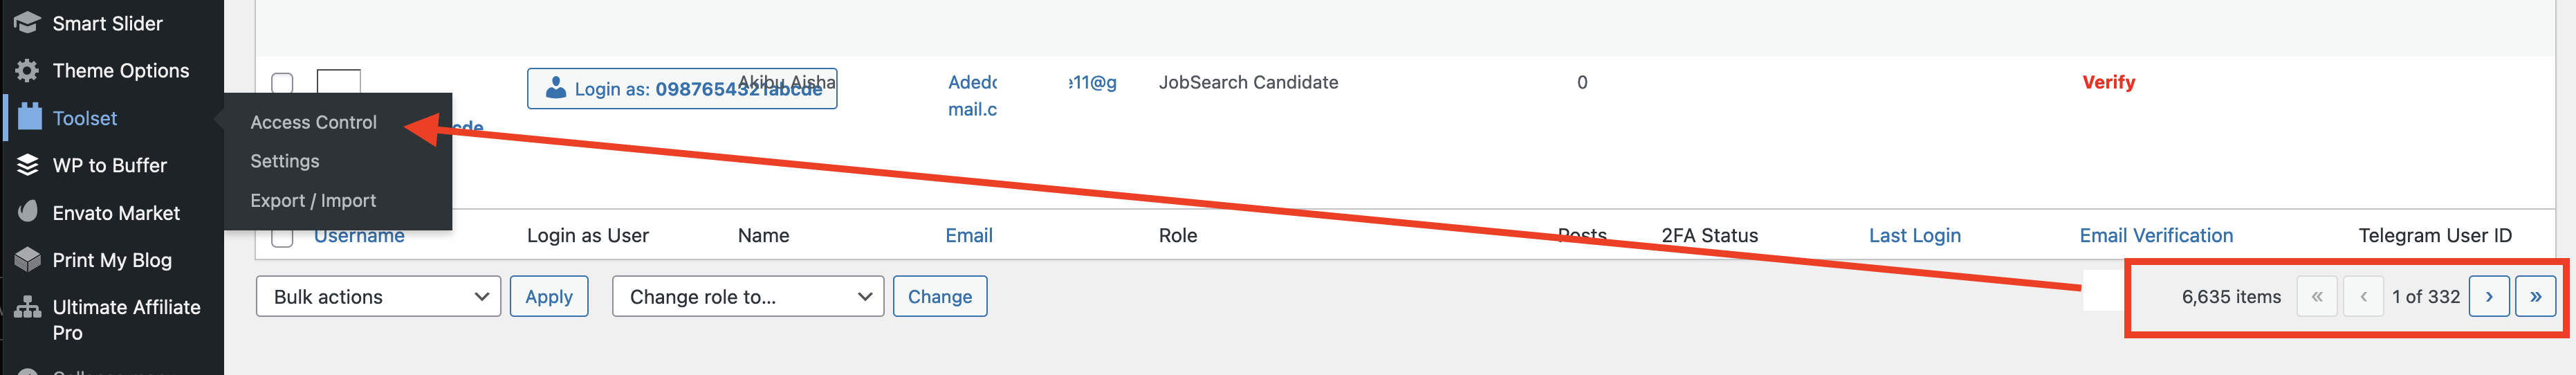Sort by Last Login column
The image size is (2576, 375).
click(1914, 235)
